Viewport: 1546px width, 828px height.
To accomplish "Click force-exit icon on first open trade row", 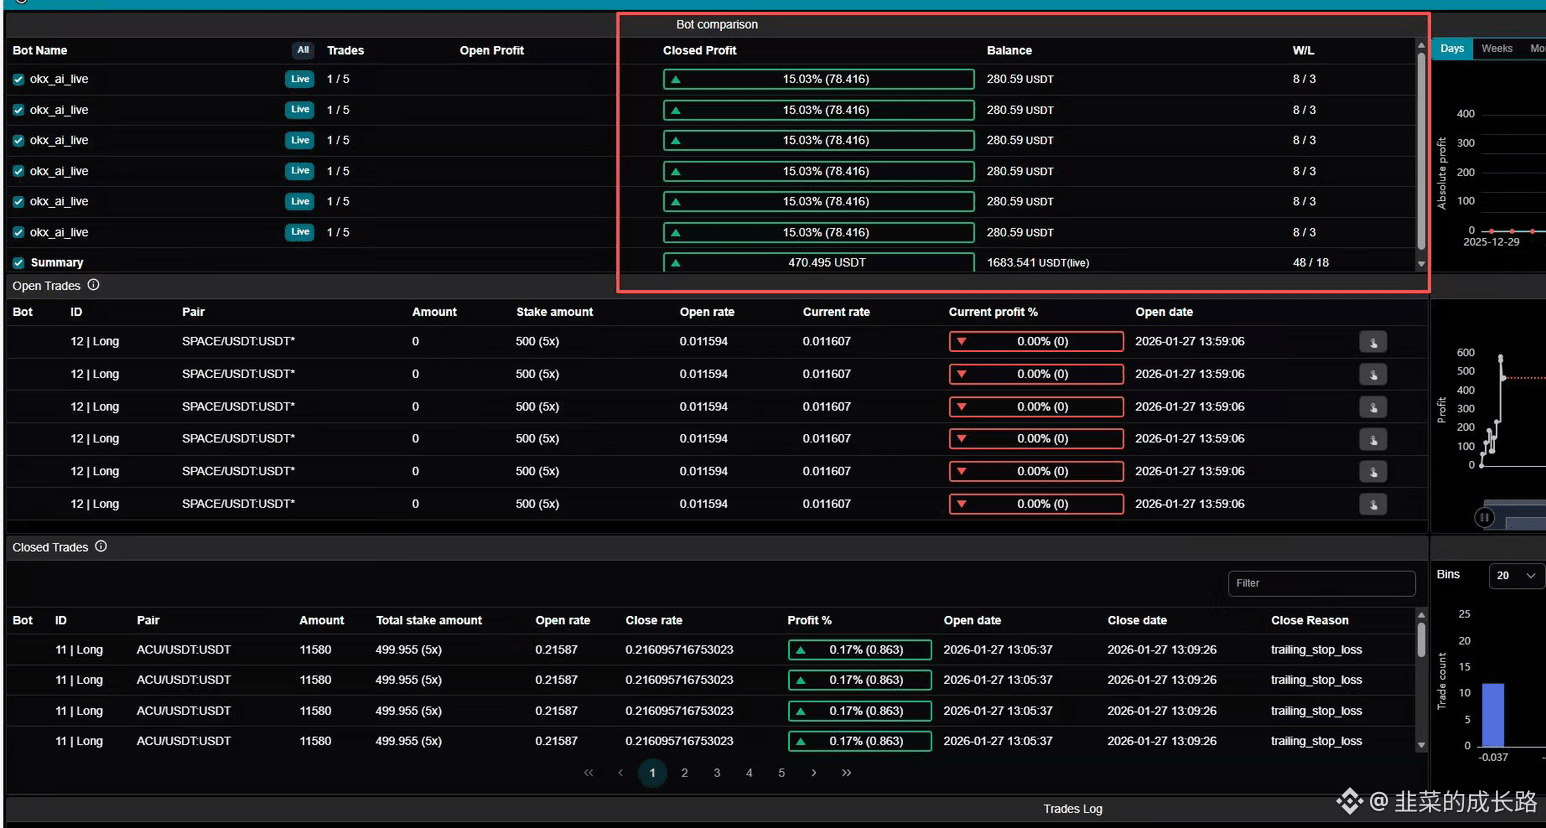I will (1373, 342).
